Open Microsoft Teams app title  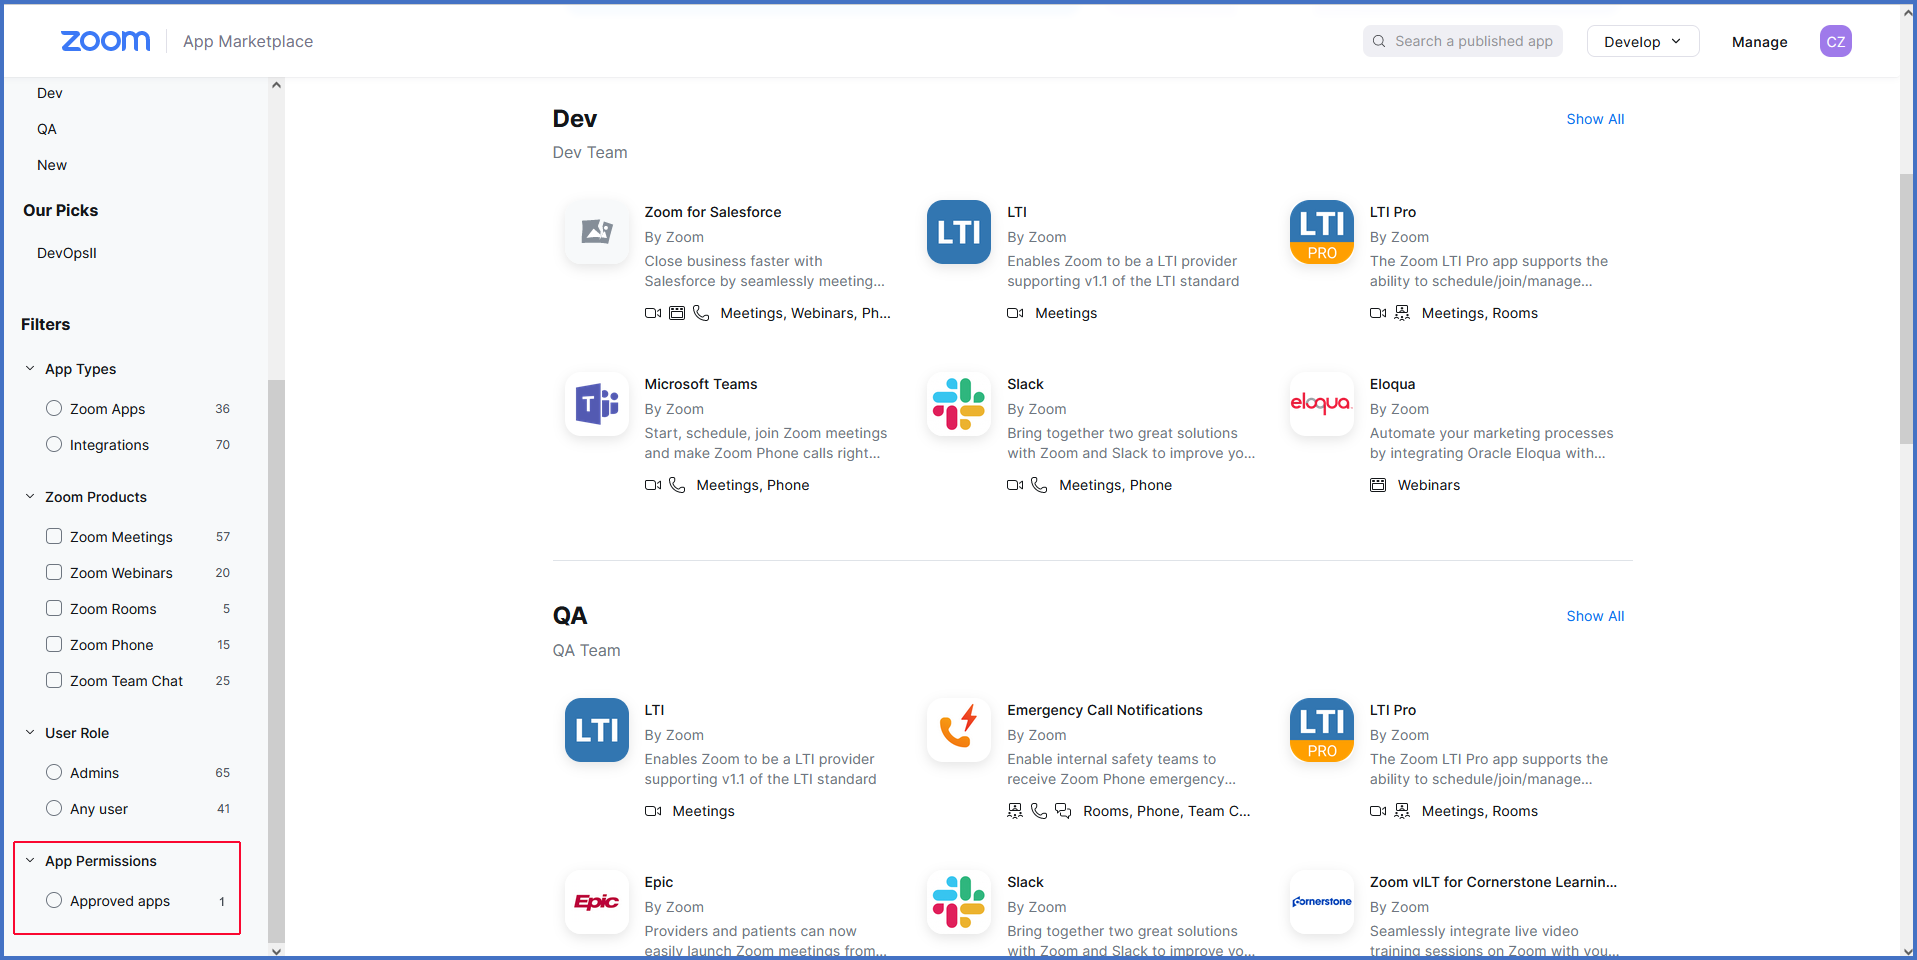pos(701,384)
